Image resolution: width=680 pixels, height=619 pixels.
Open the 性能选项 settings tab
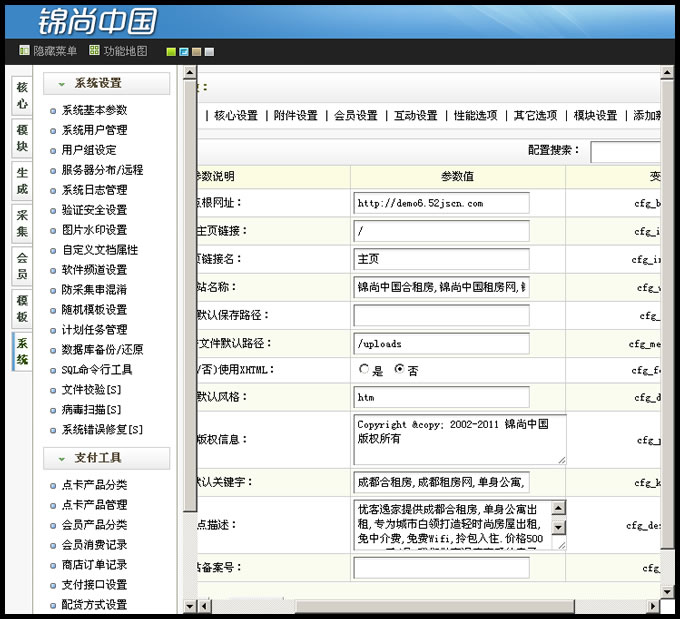tap(474, 116)
